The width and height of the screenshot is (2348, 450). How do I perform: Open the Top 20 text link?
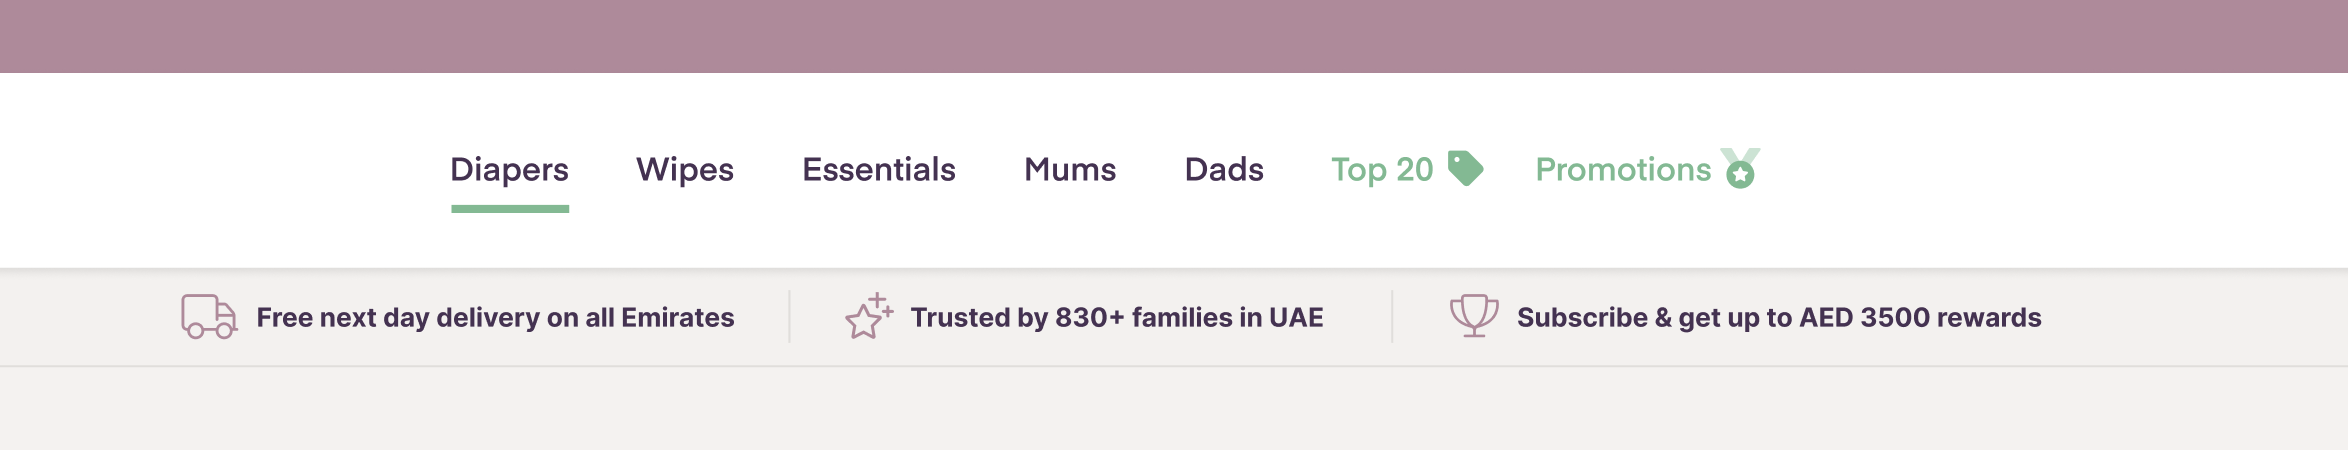click(1382, 170)
